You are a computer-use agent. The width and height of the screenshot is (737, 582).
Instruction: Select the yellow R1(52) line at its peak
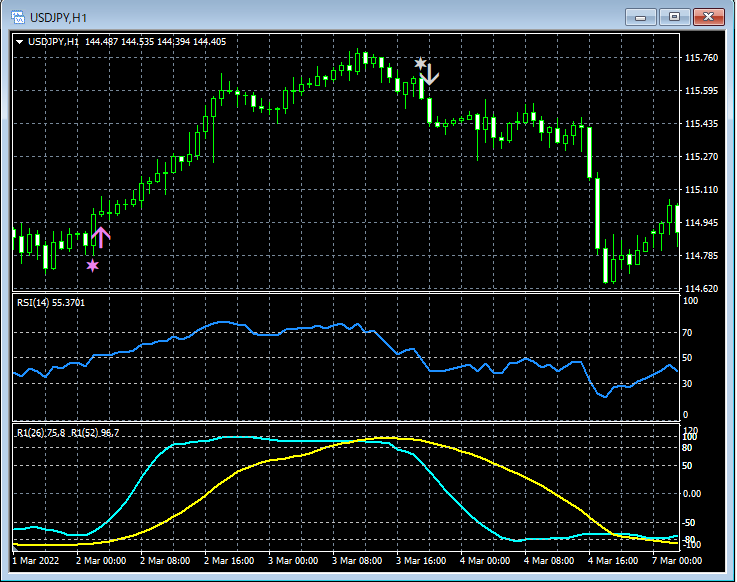click(385, 438)
